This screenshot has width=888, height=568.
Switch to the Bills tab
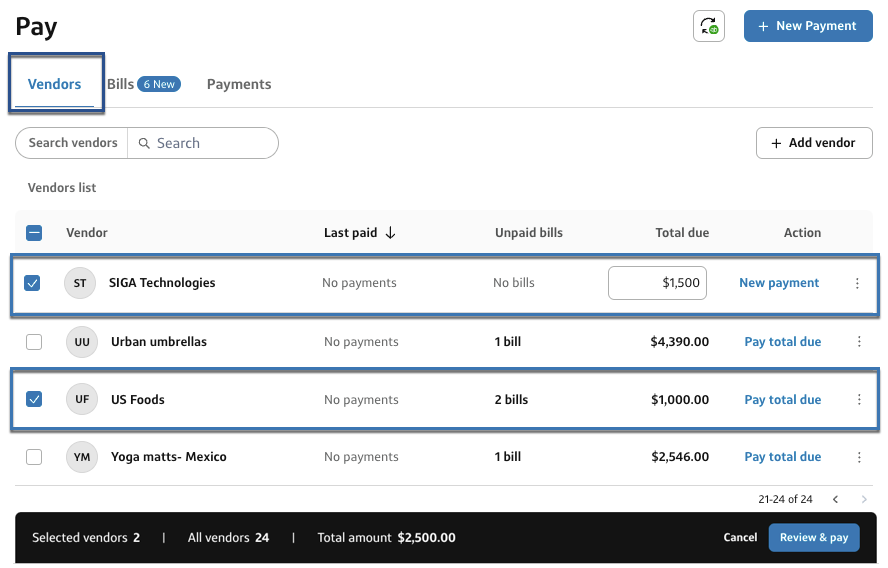point(121,84)
